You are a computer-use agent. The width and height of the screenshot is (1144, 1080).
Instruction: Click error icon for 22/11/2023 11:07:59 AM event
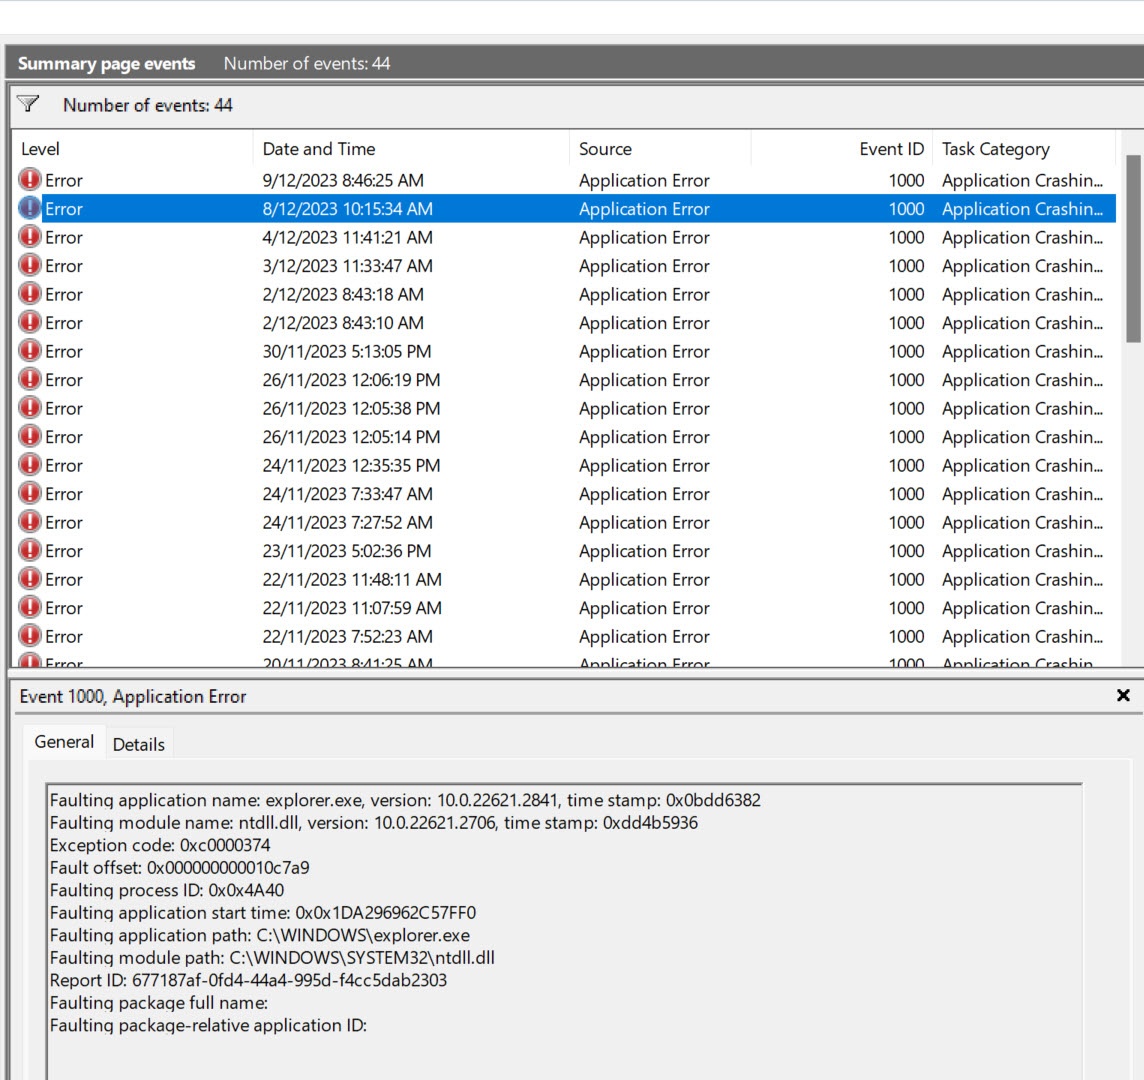(30, 606)
